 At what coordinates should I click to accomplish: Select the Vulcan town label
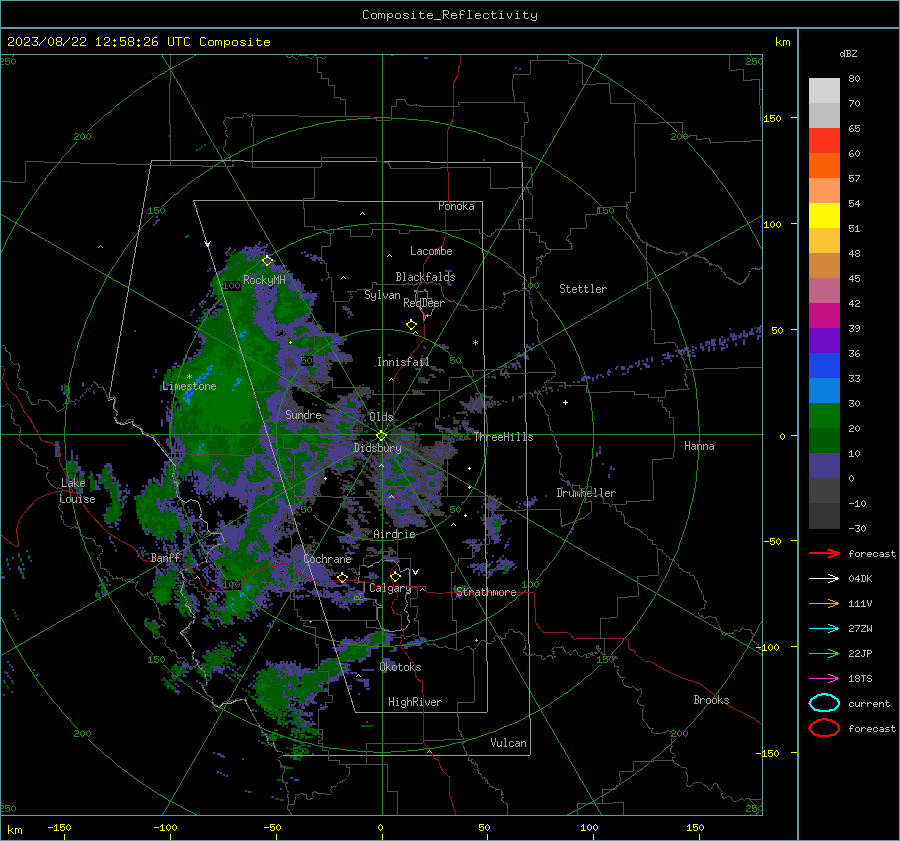click(508, 743)
